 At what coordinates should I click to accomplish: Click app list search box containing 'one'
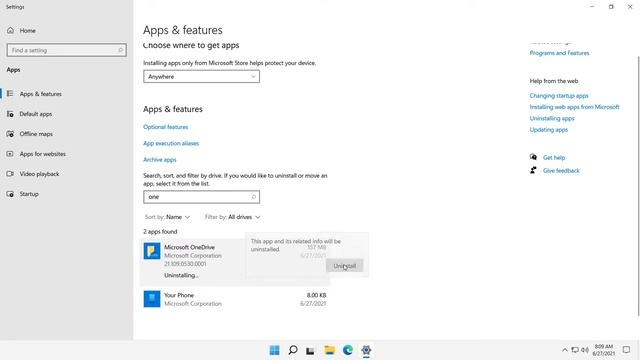[x=201, y=197]
